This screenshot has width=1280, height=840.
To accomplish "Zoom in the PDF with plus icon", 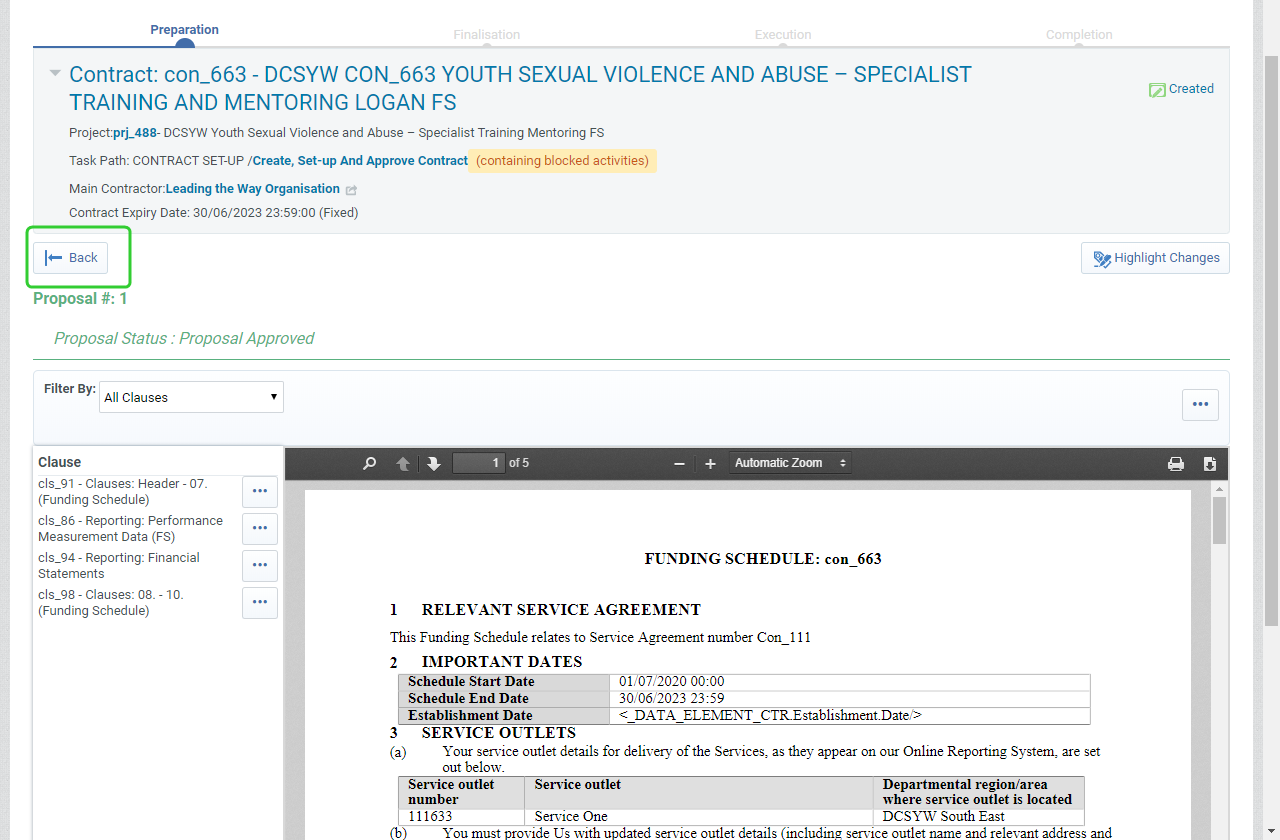I will pyautogui.click(x=710, y=464).
